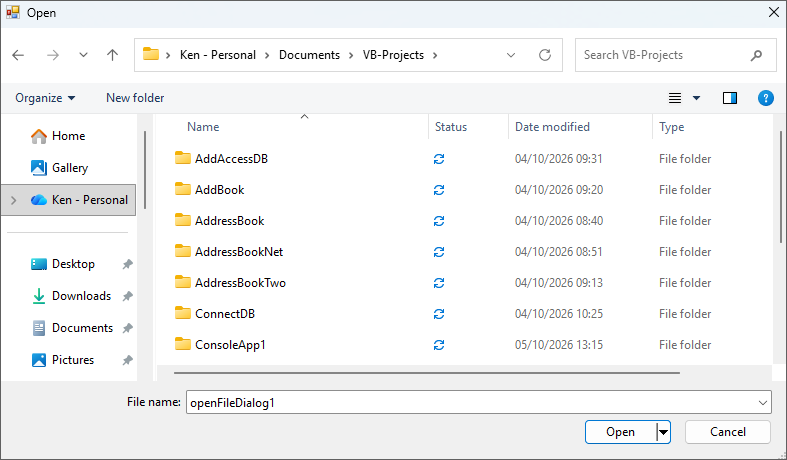Select the ConsoleApp1 folder
787x460 pixels.
click(x=220, y=345)
